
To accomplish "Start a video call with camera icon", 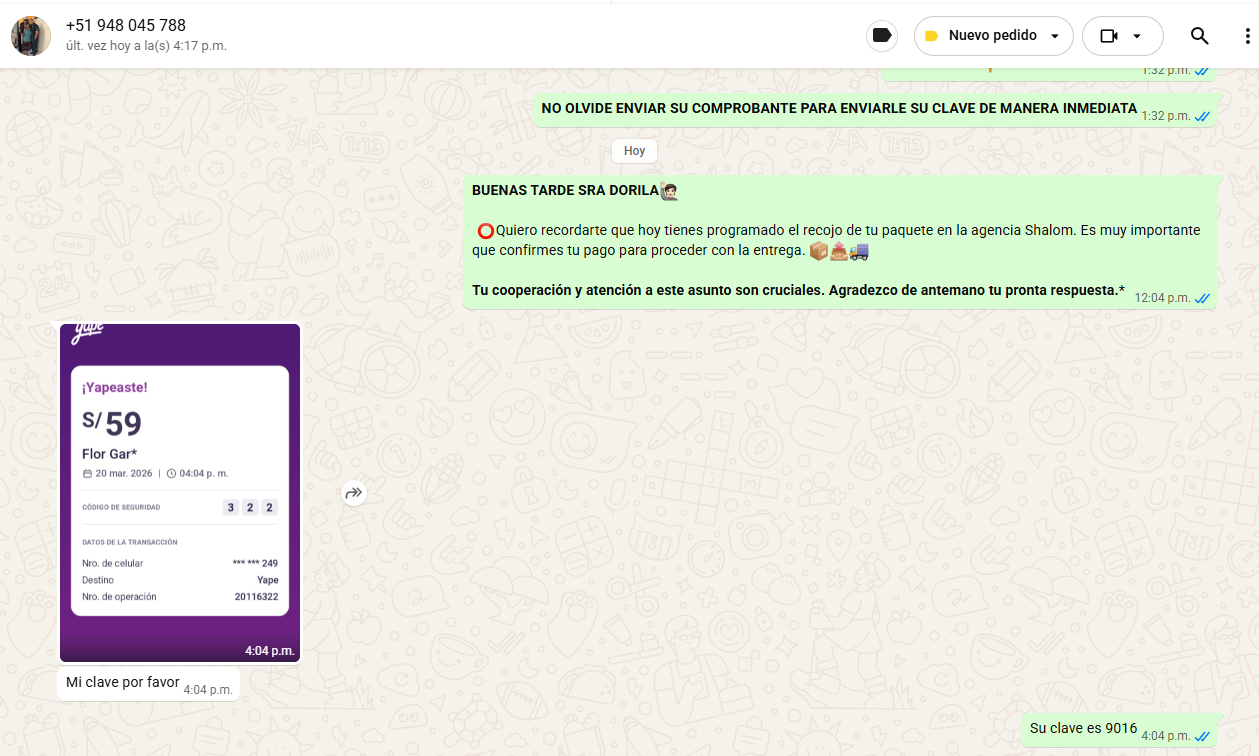I will (x=1108, y=36).
